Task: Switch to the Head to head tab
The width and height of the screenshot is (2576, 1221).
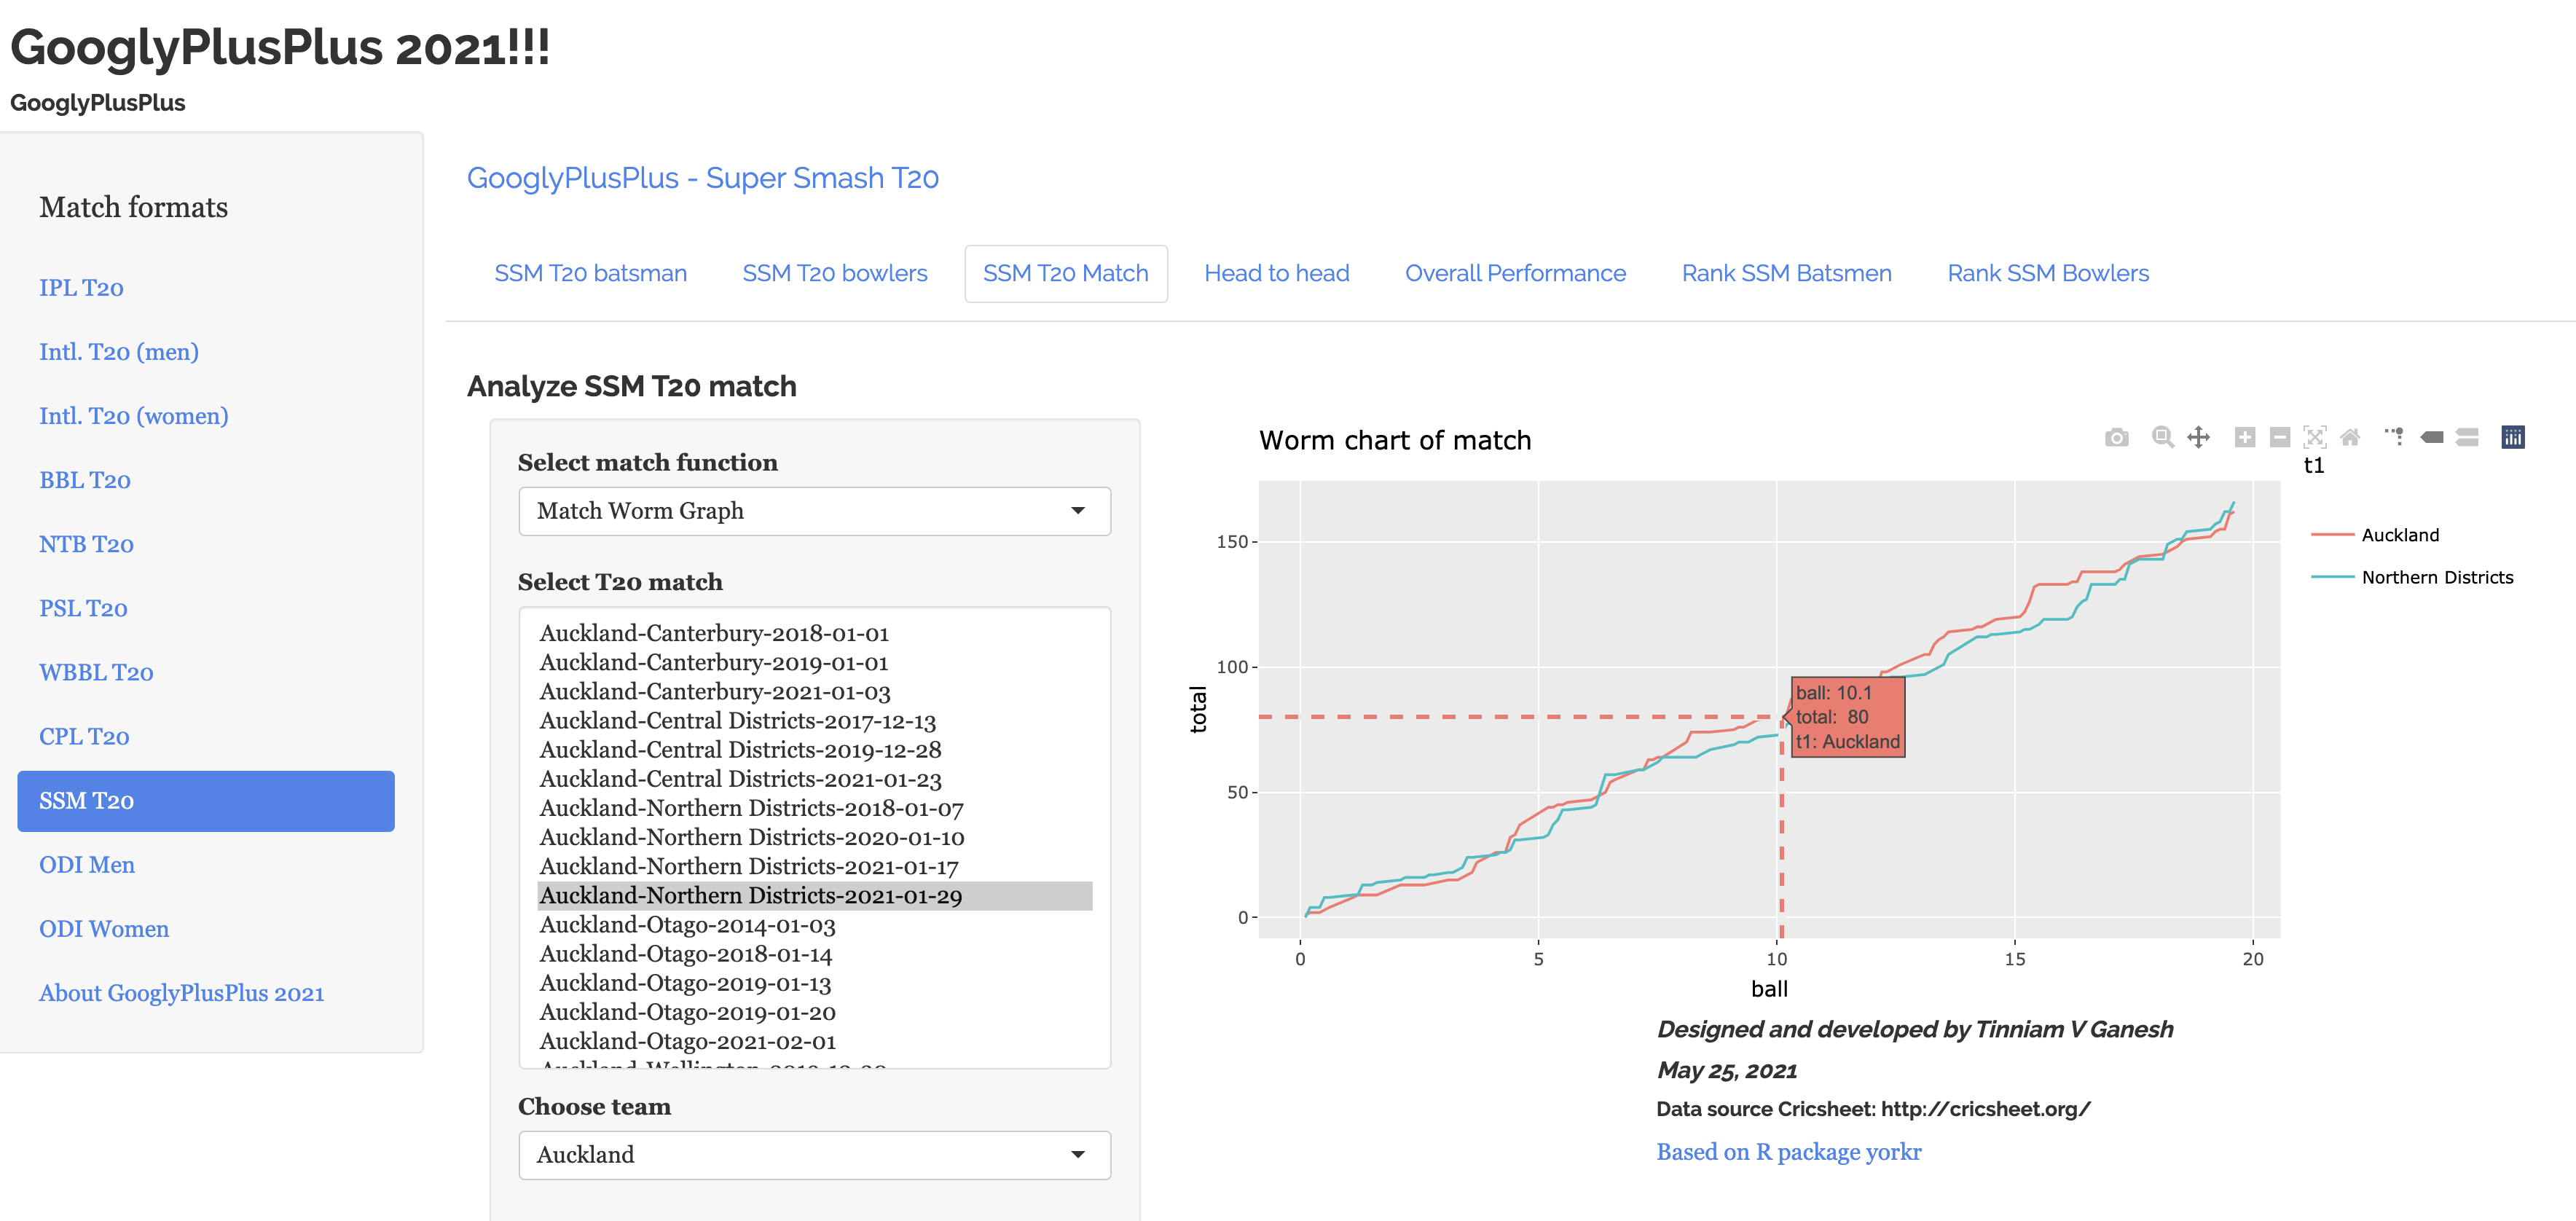Action: tap(1276, 273)
